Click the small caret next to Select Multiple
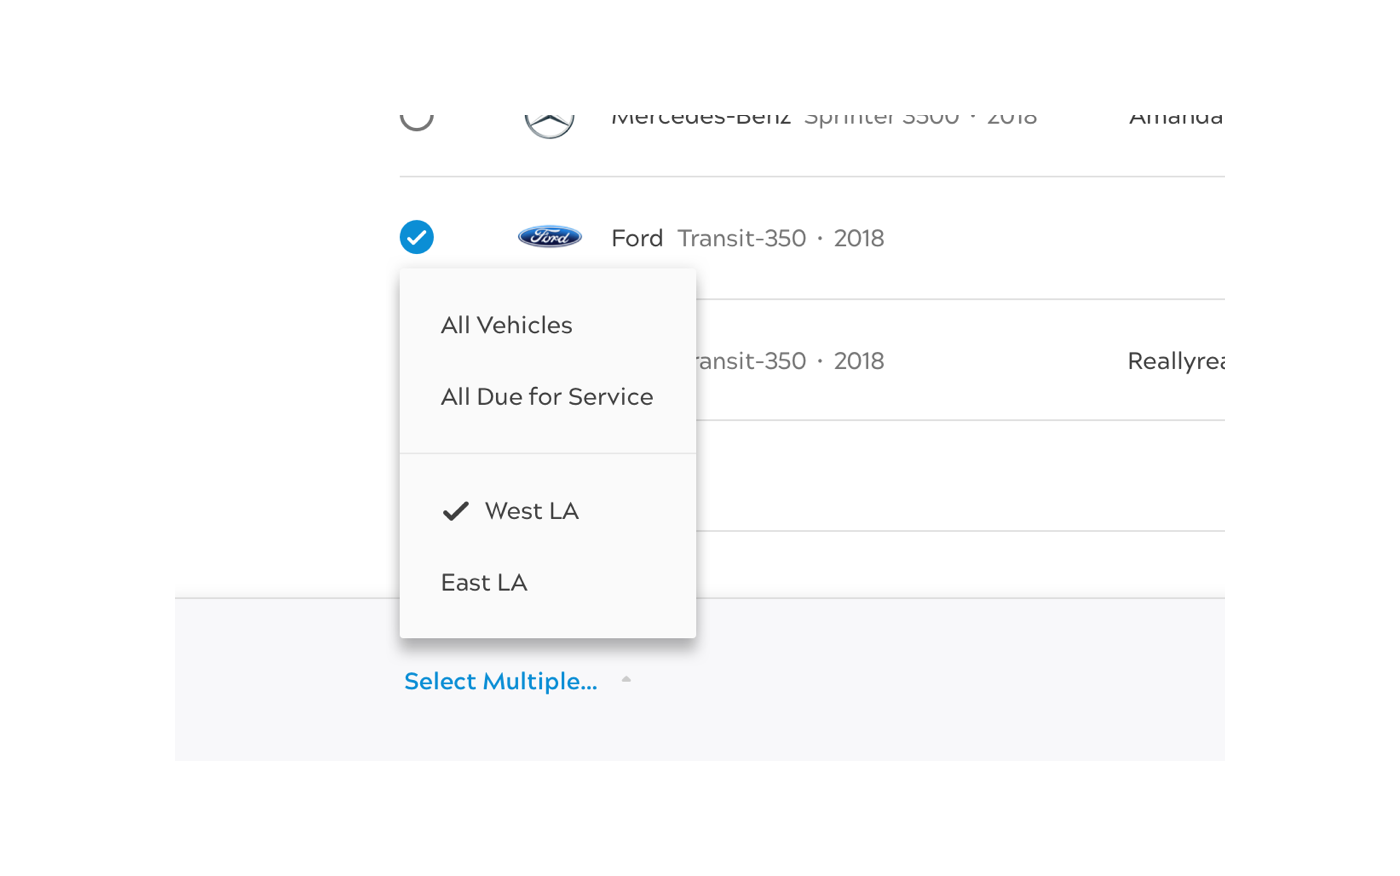The height and width of the screenshot is (876, 1400). pyautogui.click(x=626, y=679)
